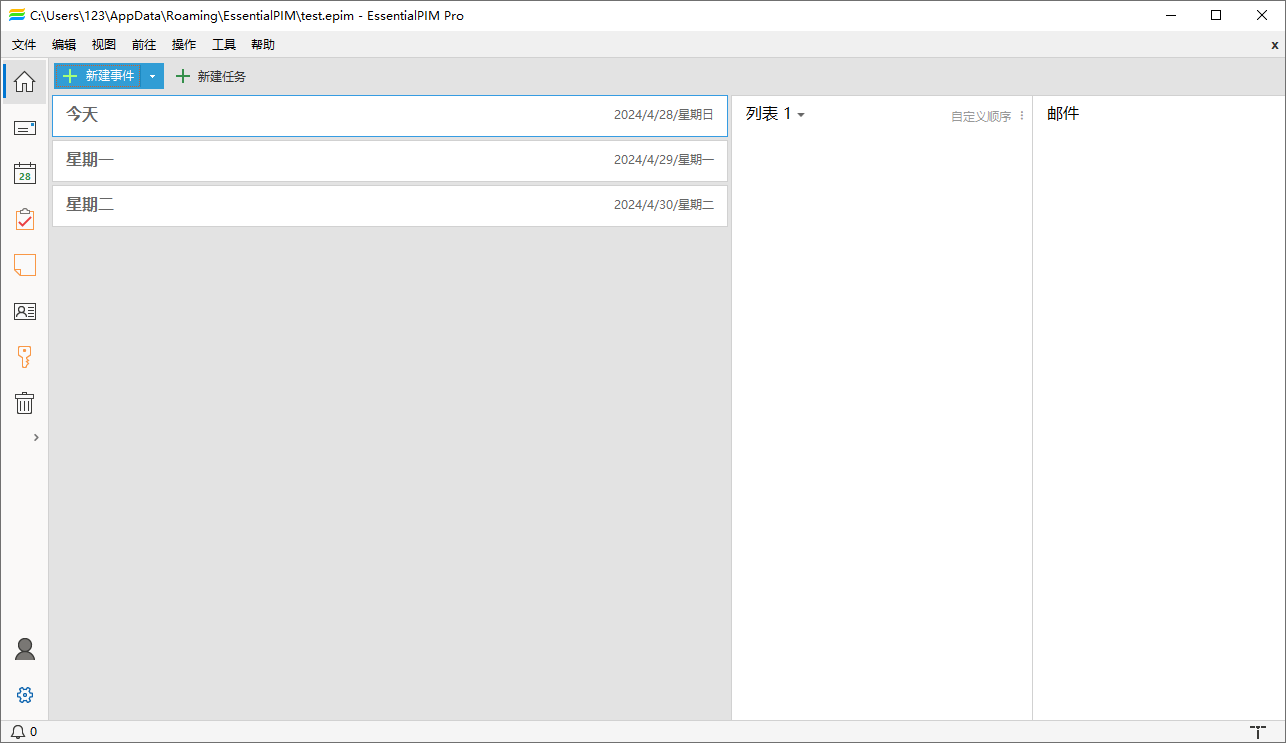
Task: Open the Calendar module icon
Action: pos(24,173)
